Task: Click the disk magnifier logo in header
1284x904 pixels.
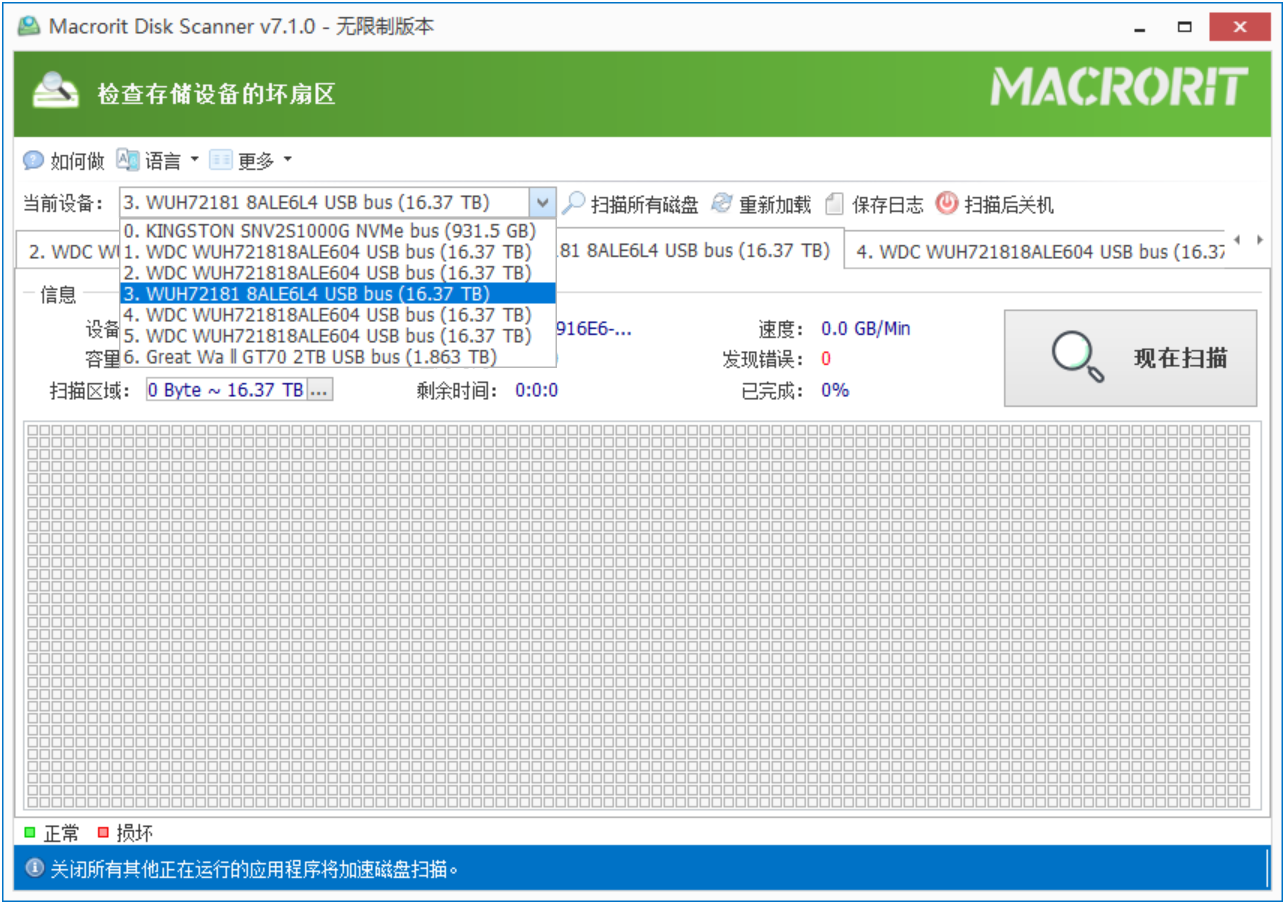Action: tap(55, 91)
